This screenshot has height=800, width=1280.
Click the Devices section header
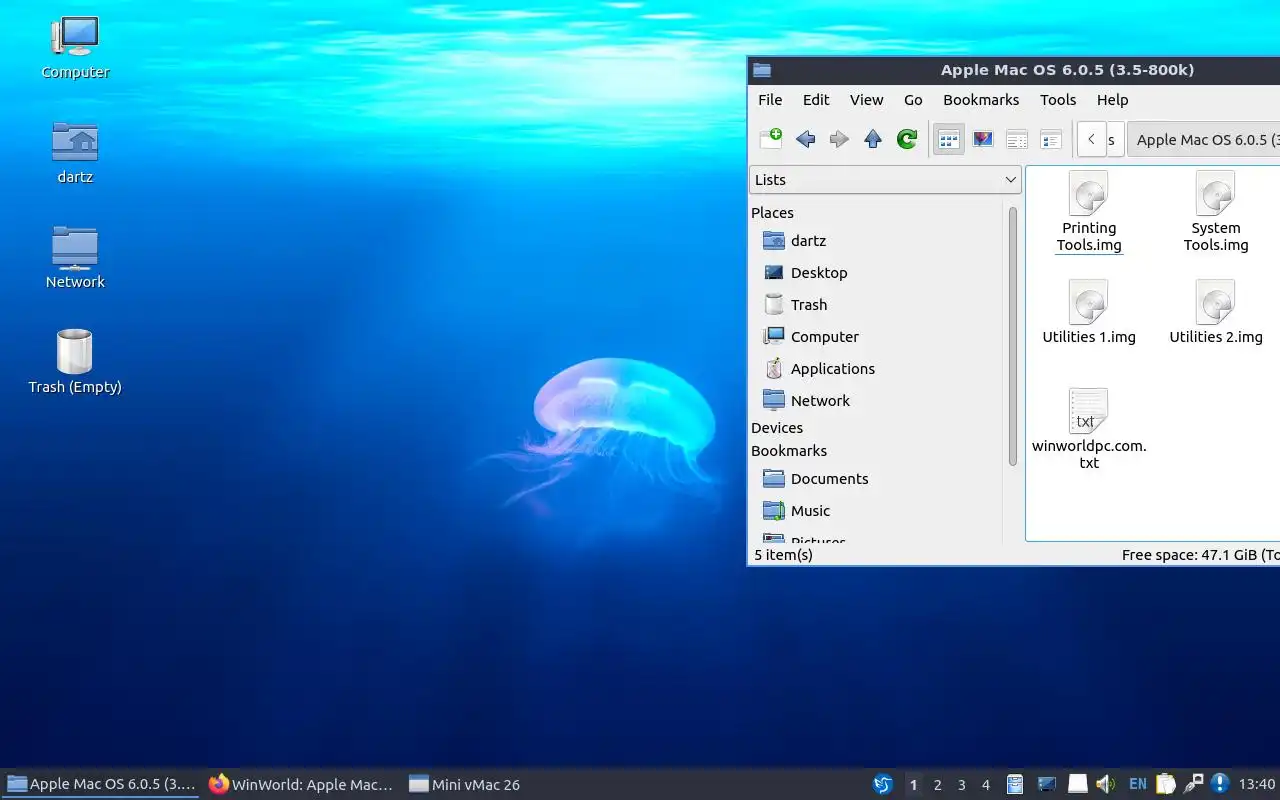coord(777,428)
